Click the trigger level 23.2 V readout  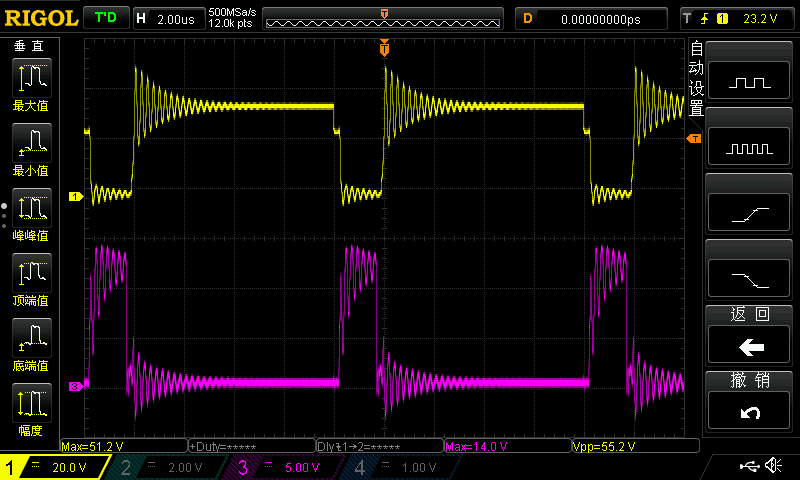(x=760, y=19)
